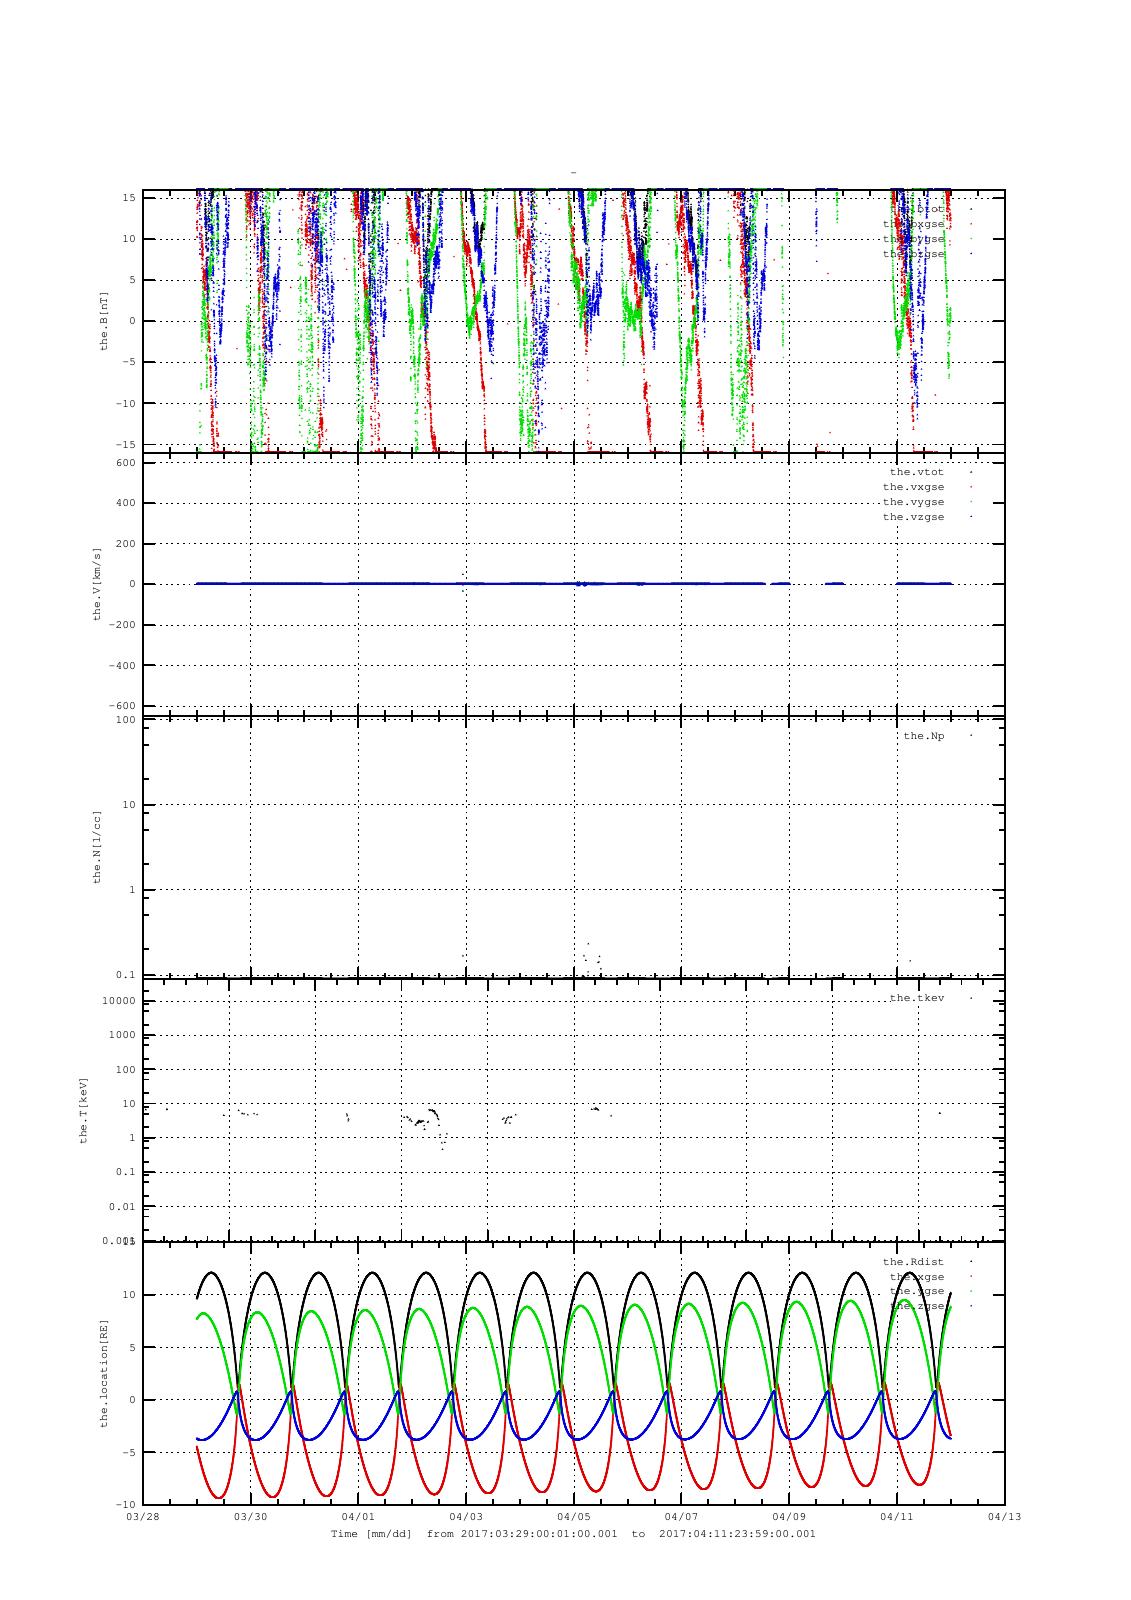Select the 15 tick on B panel
Screen dimensions: 1131x1600
[x=129, y=198]
